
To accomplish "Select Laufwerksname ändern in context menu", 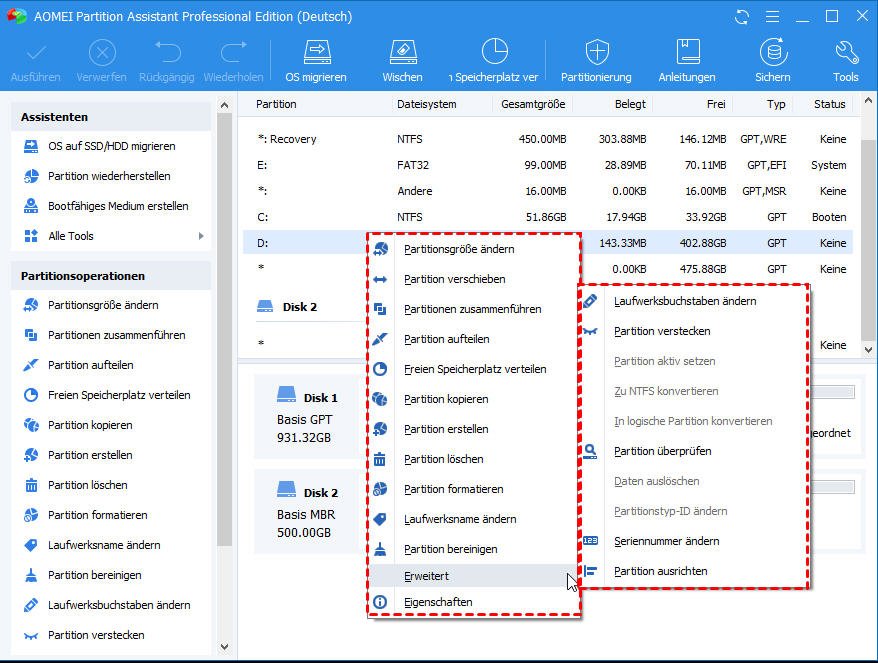I will [474, 519].
